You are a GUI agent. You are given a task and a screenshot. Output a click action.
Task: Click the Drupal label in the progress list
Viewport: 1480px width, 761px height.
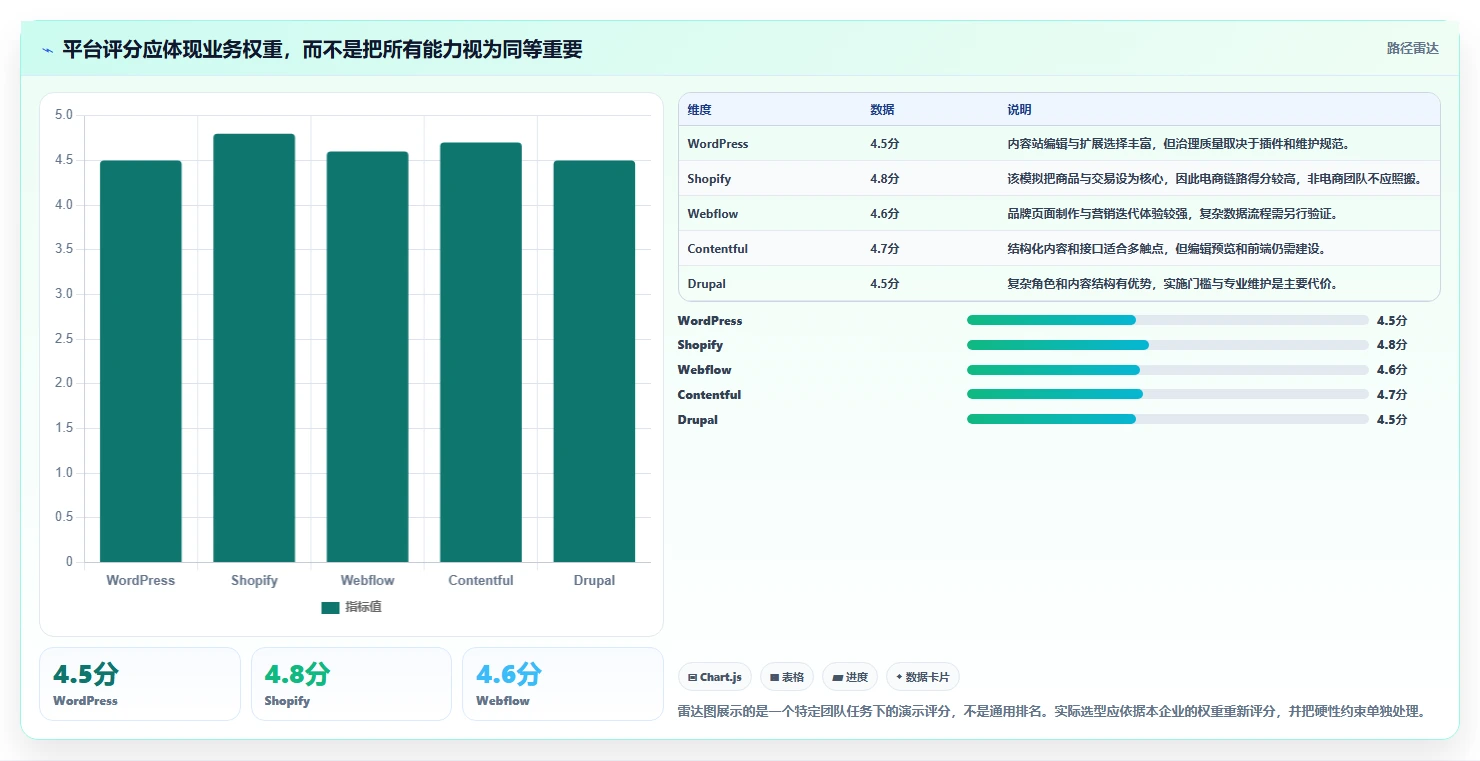click(697, 420)
